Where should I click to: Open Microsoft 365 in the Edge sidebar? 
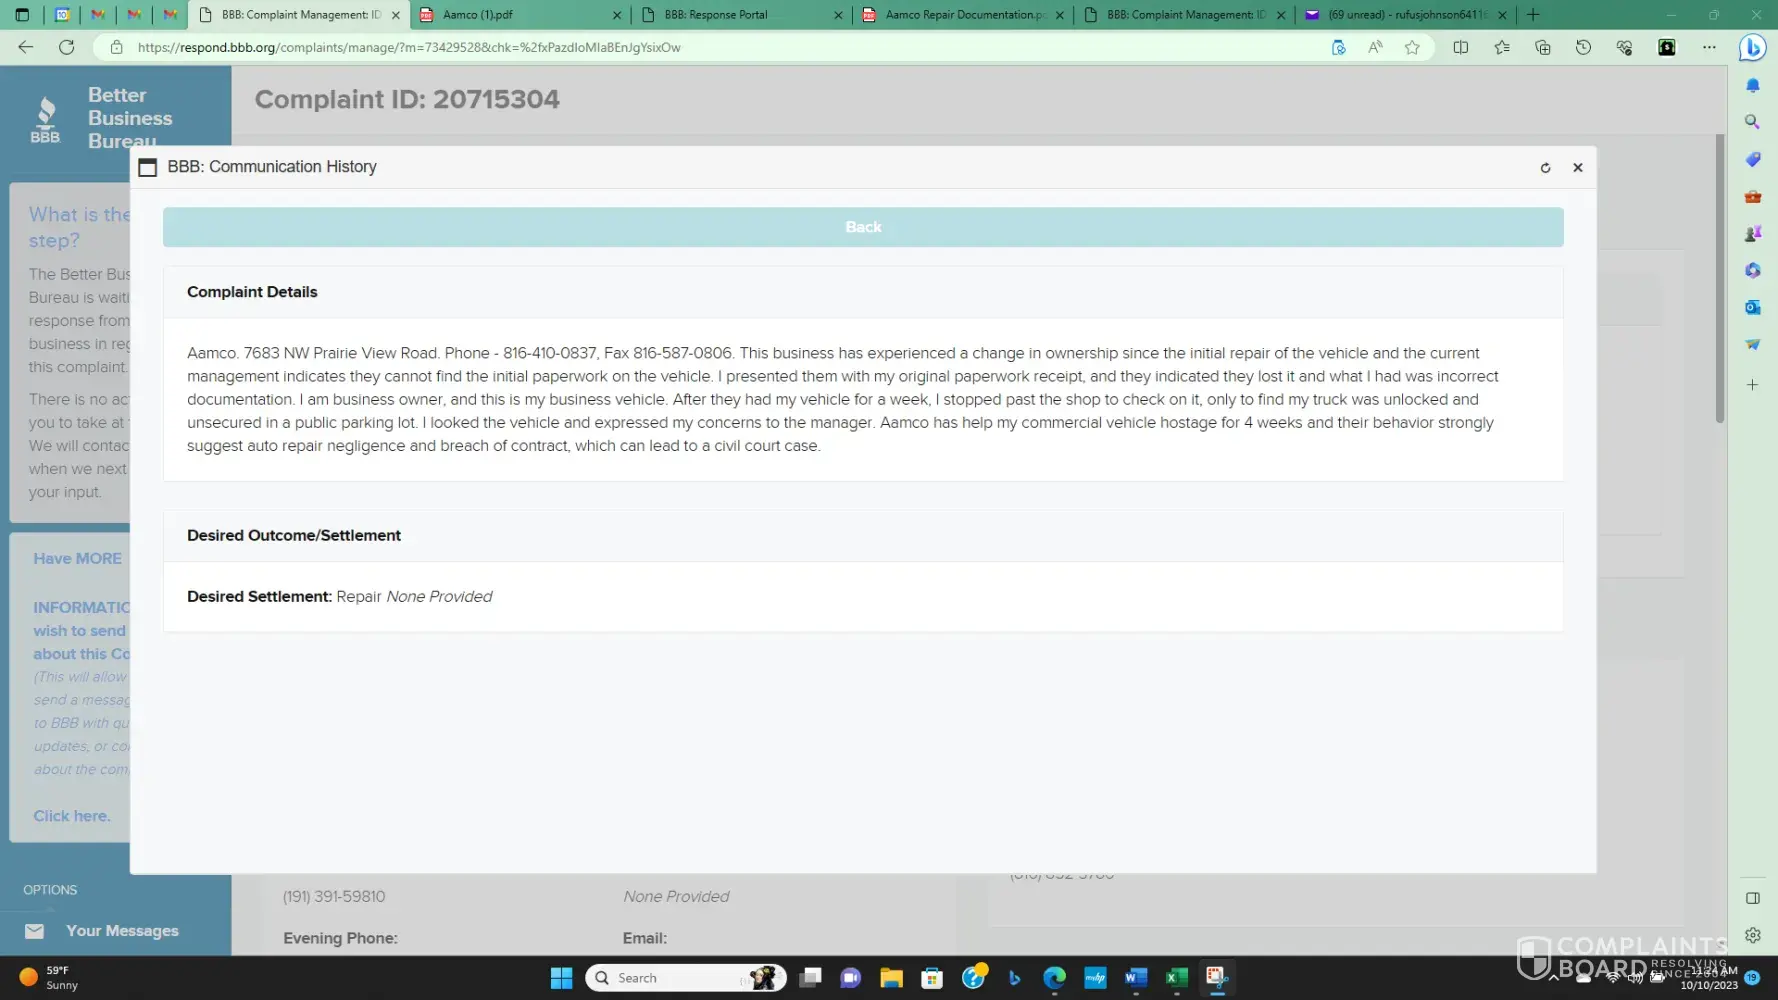pyautogui.click(x=1753, y=271)
